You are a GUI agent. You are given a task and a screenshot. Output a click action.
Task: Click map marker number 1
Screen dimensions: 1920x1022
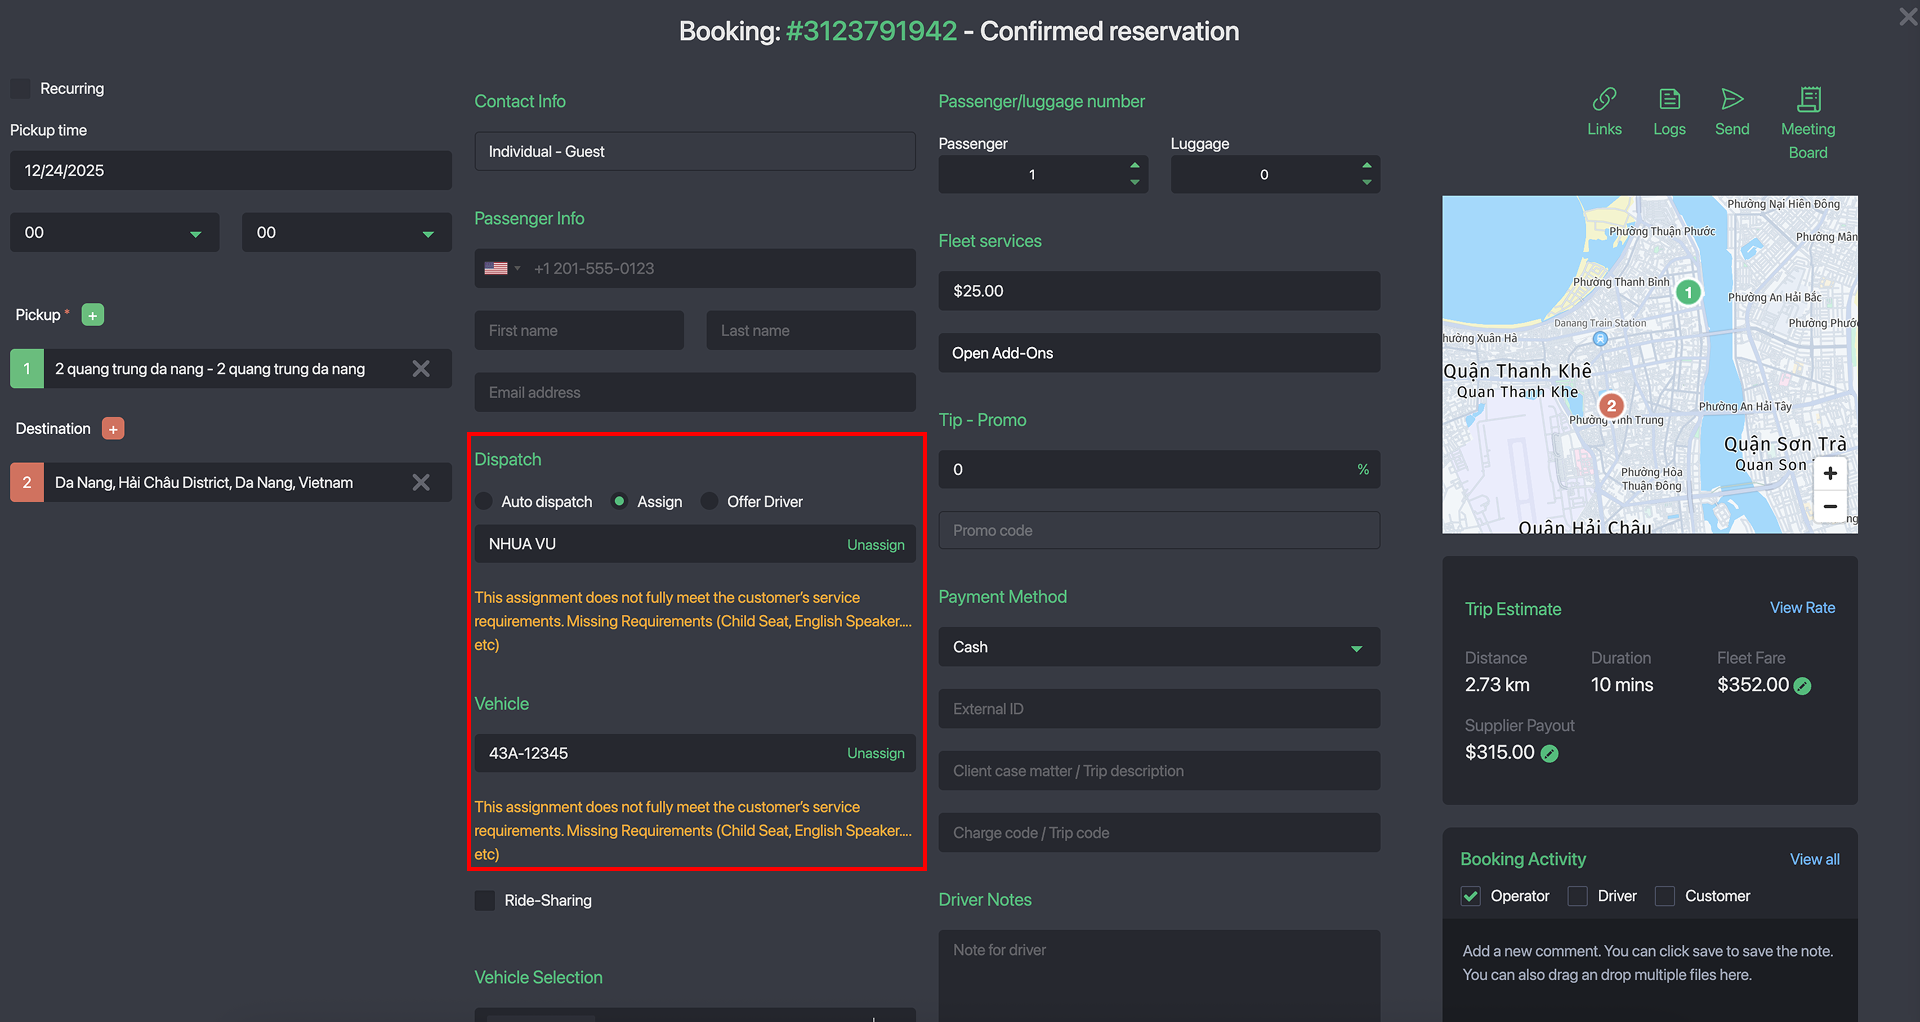point(1688,292)
